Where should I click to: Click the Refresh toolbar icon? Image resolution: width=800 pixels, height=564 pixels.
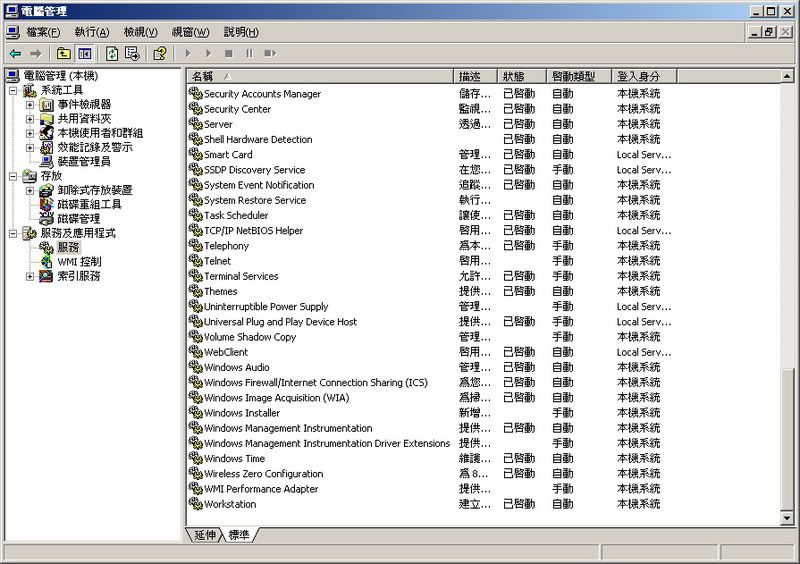click(113, 53)
